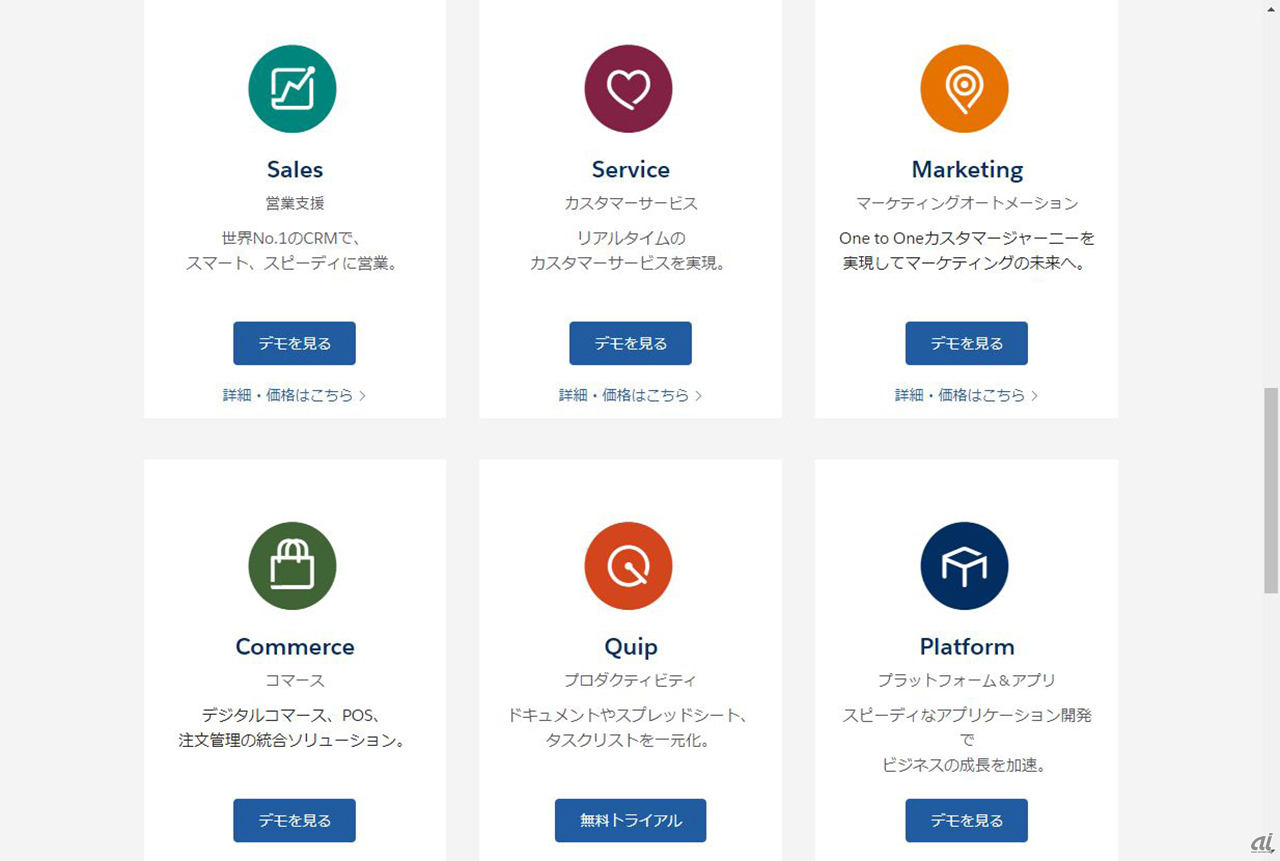
Task: Watch the Service demo
Action: click(x=630, y=343)
